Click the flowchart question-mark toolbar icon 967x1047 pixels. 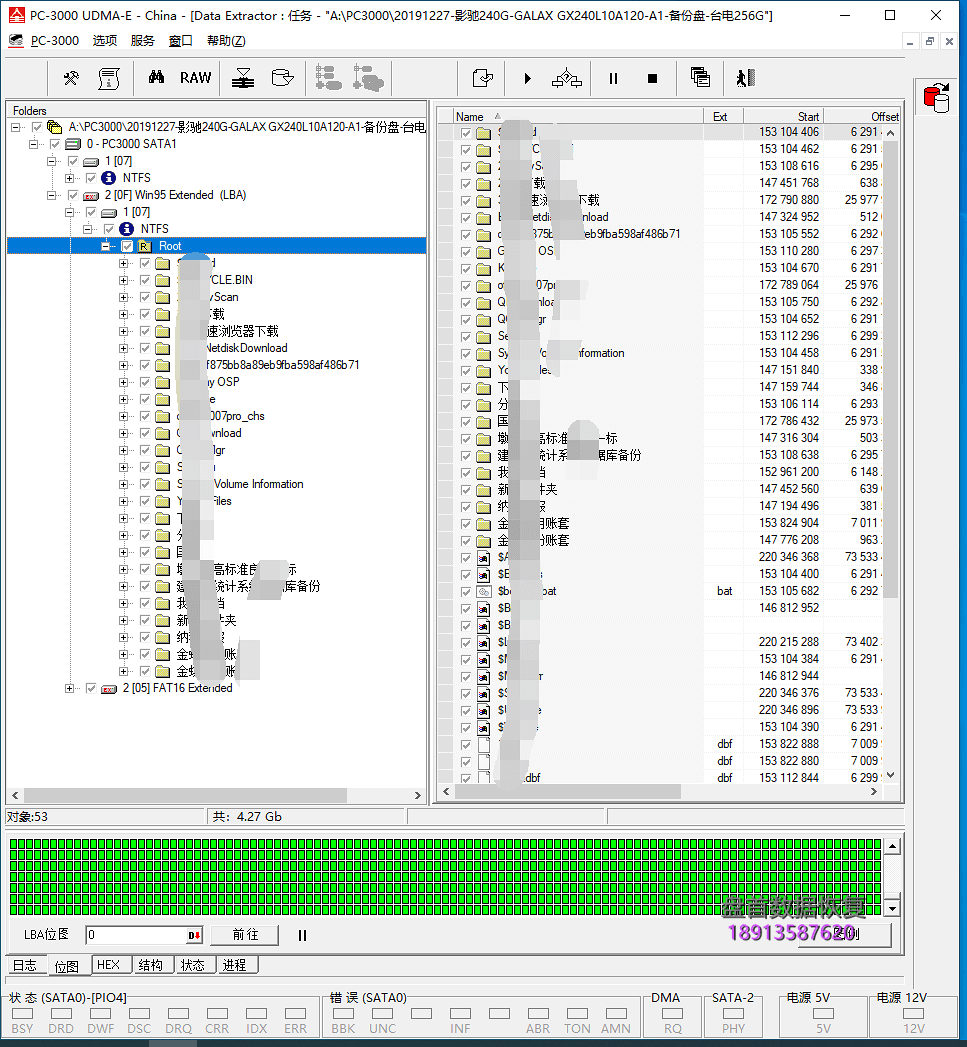pyautogui.click(x=566, y=78)
